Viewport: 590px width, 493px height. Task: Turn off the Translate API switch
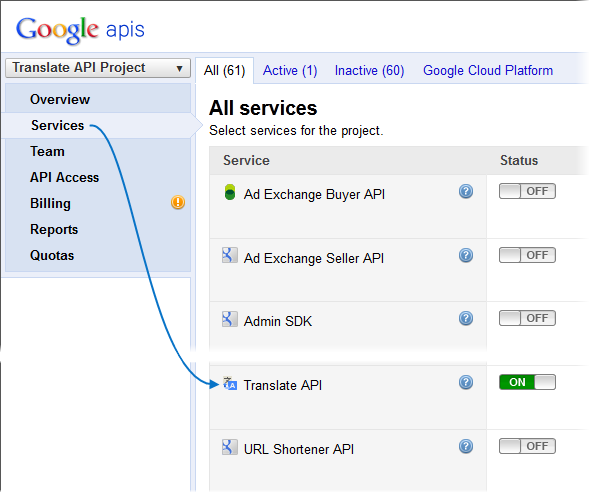(x=527, y=382)
